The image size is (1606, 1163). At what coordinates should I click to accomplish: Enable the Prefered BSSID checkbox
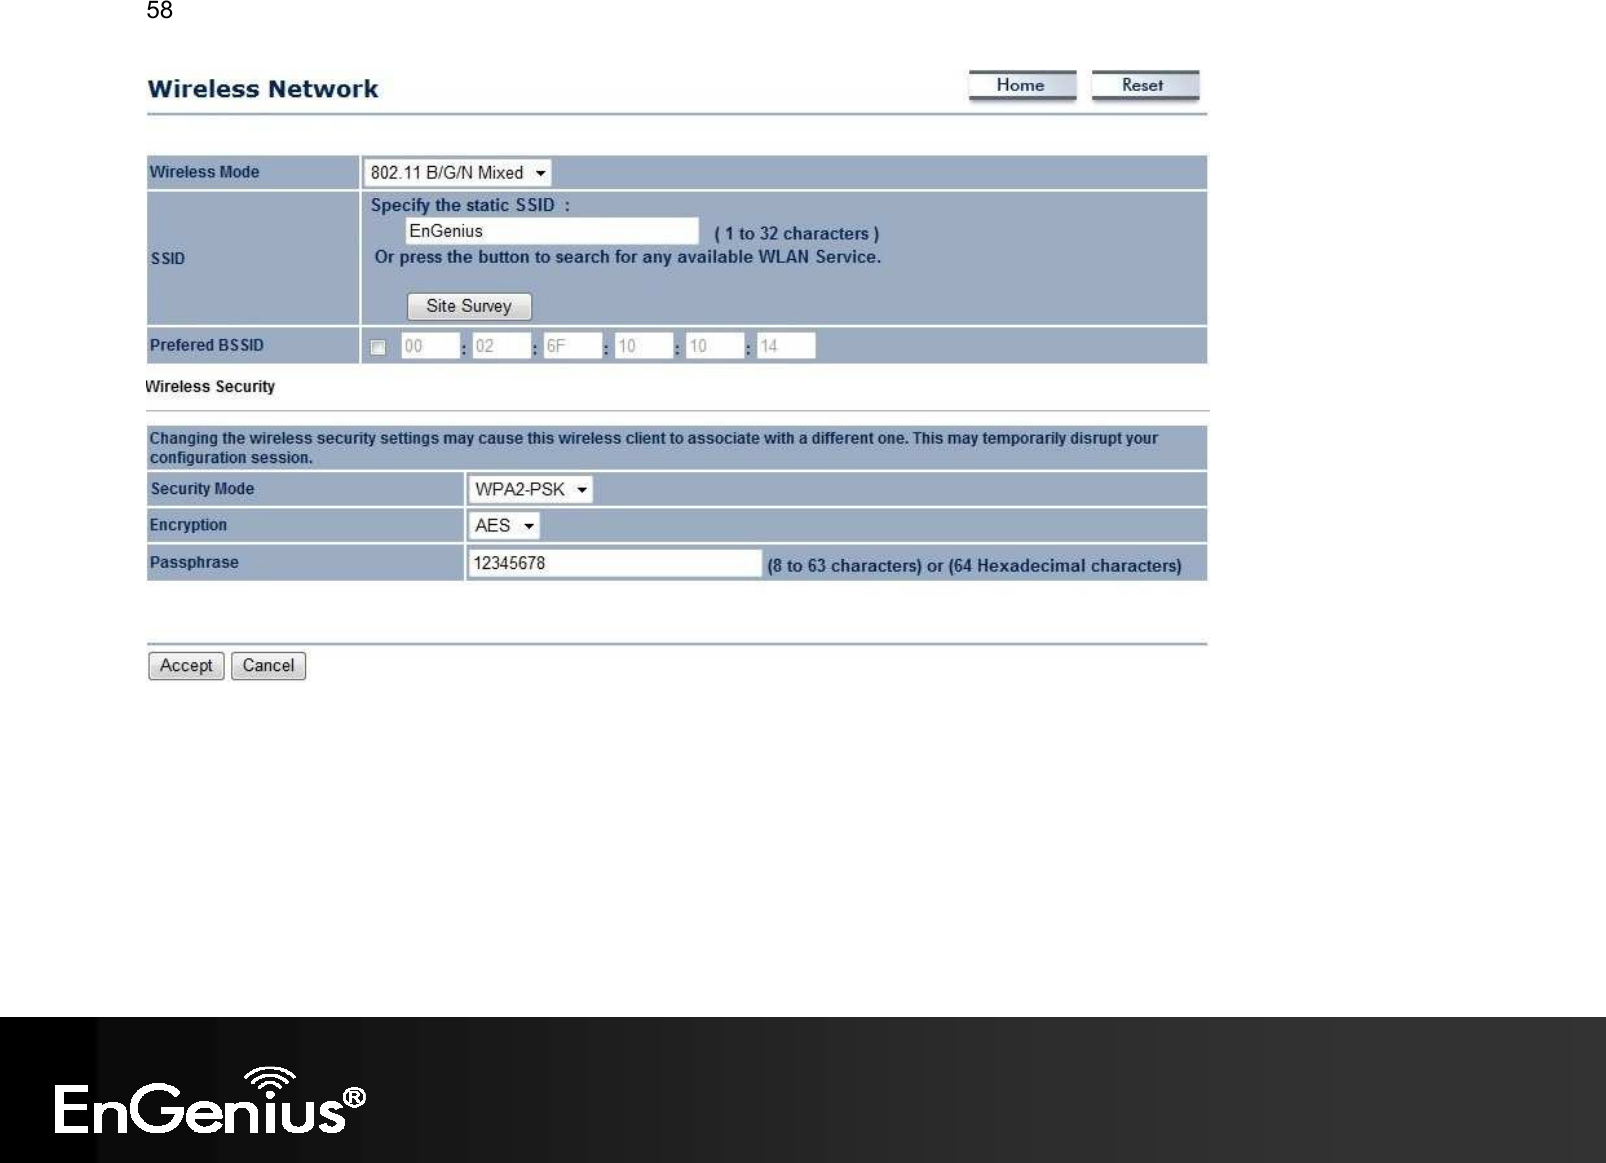[378, 347]
